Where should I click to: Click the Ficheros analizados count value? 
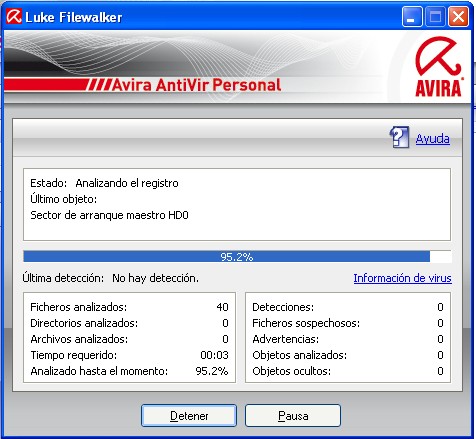point(222,307)
